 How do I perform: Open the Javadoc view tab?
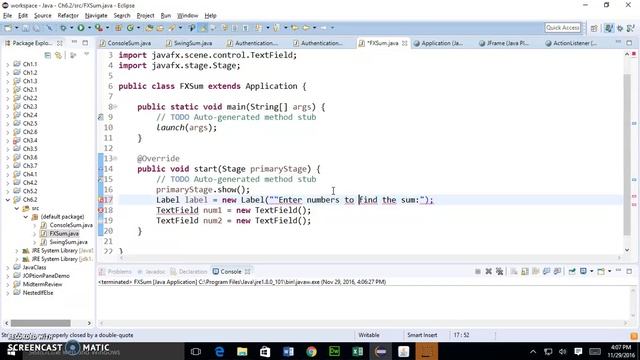(151, 271)
